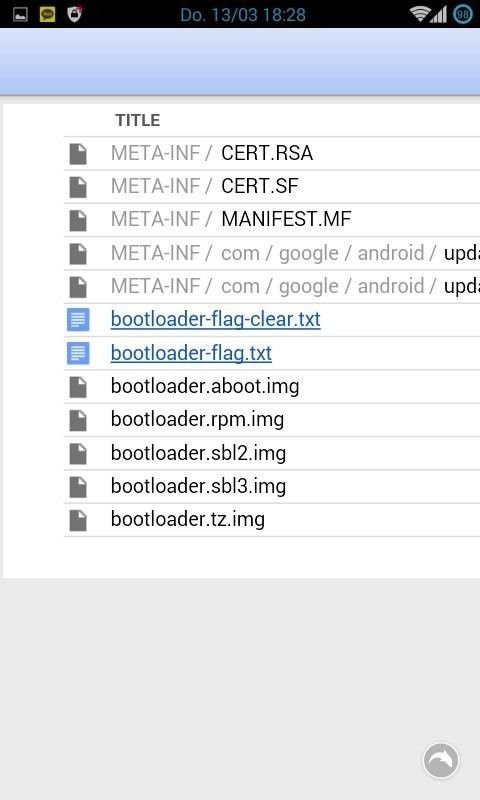Select the bootloader.sbl3.img file entry
Image resolution: width=480 pixels, height=800 pixels.
point(198,486)
